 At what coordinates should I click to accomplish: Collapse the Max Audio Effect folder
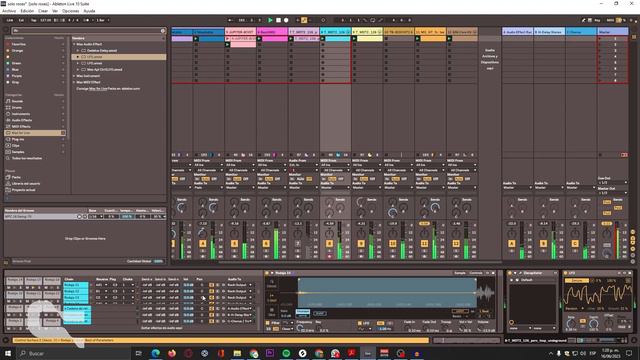[74, 44]
